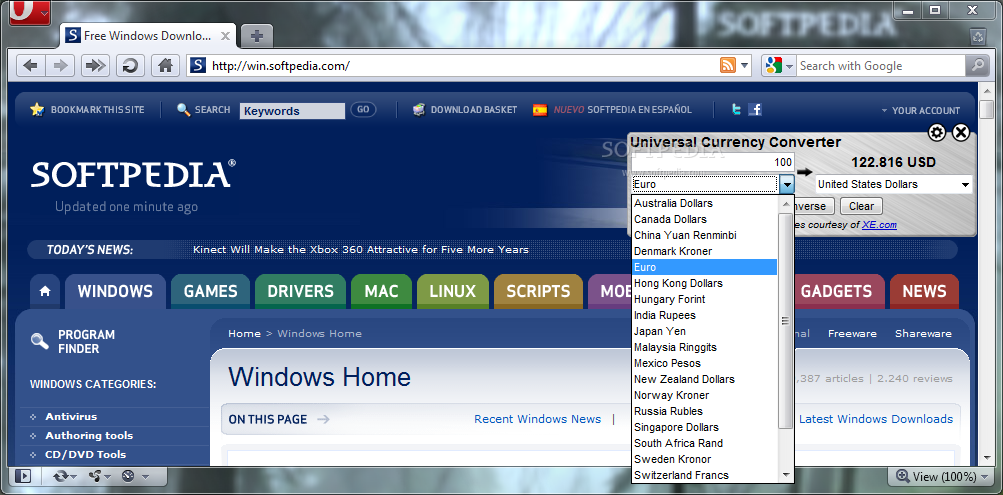The width and height of the screenshot is (1003, 495).
Task: Expand the Your Account menu
Action: [x=920, y=110]
